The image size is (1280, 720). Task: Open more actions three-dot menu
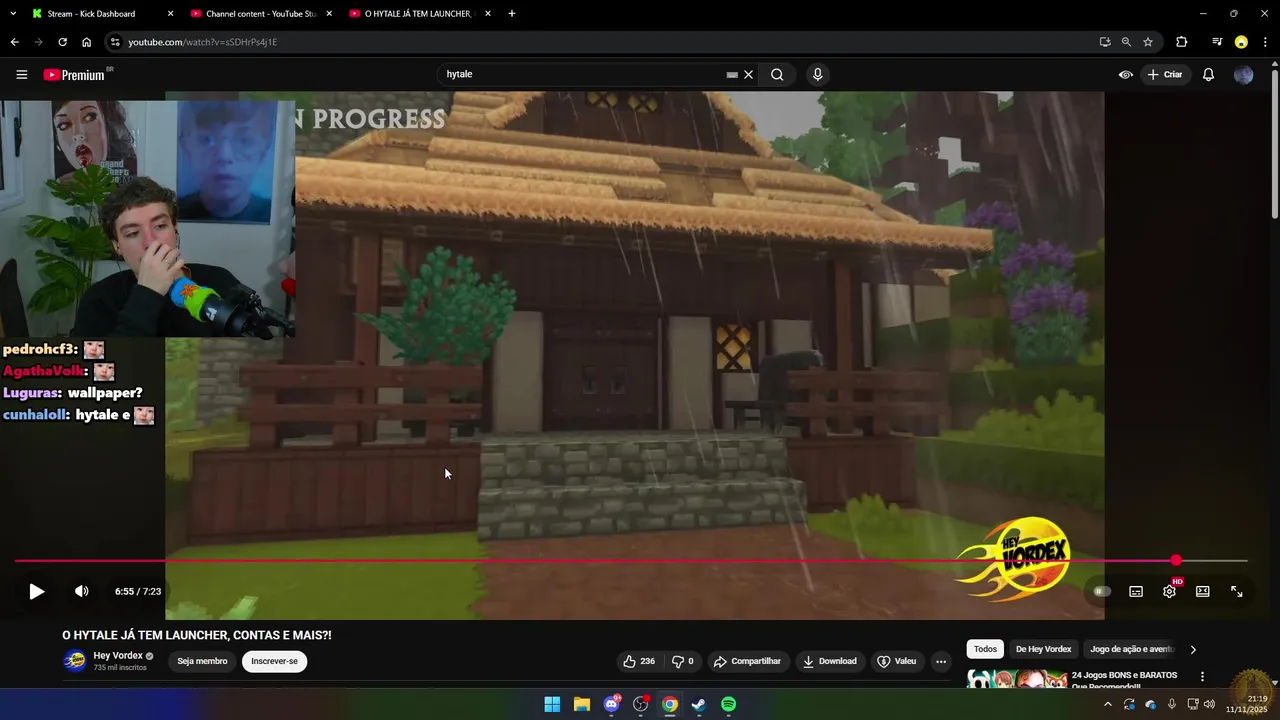point(940,661)
